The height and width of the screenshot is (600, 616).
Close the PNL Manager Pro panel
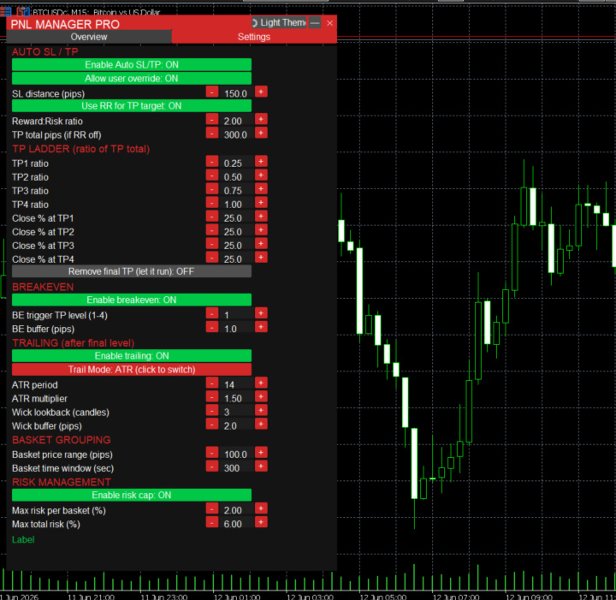click(330, 23)
